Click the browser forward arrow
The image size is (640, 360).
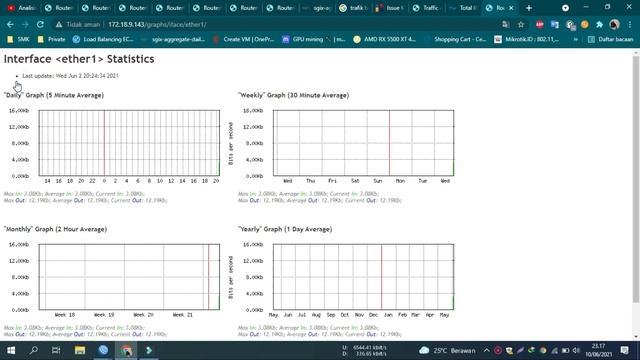[25, 24]
